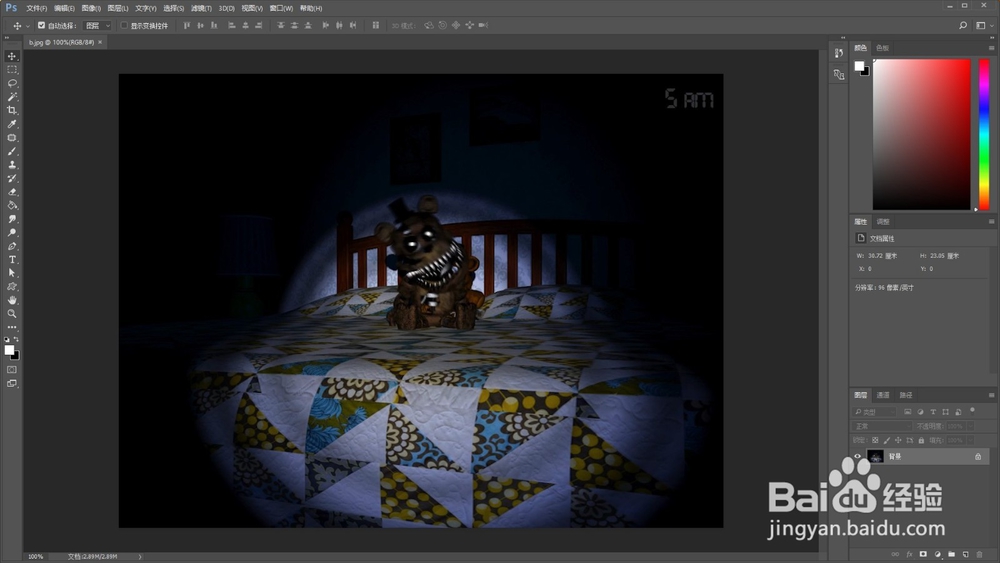Click the search icon in options bar

963,26
